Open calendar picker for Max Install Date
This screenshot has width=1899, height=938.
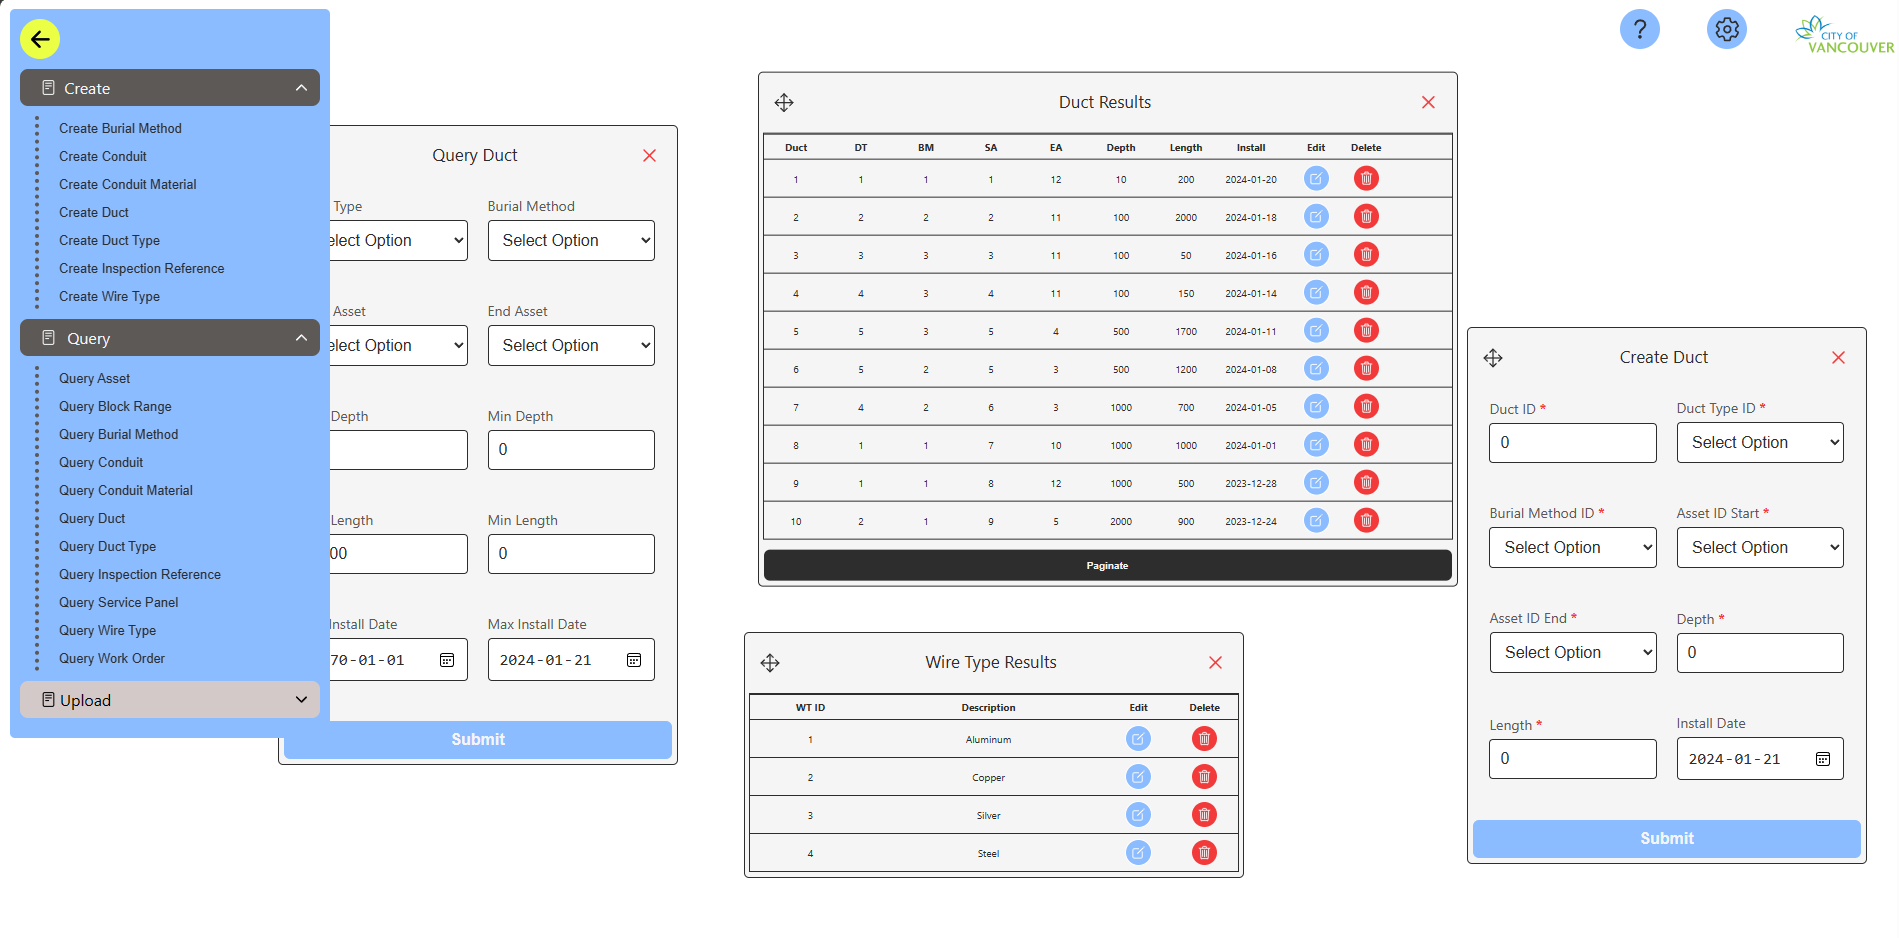[x=634, y=660]
